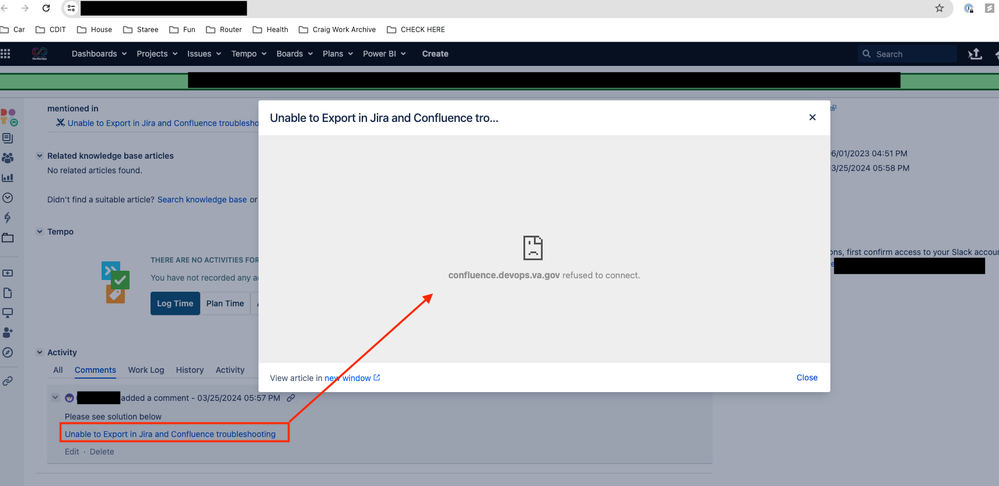
Task: Open the app switcher grid icon
Action: click(5, 54)
